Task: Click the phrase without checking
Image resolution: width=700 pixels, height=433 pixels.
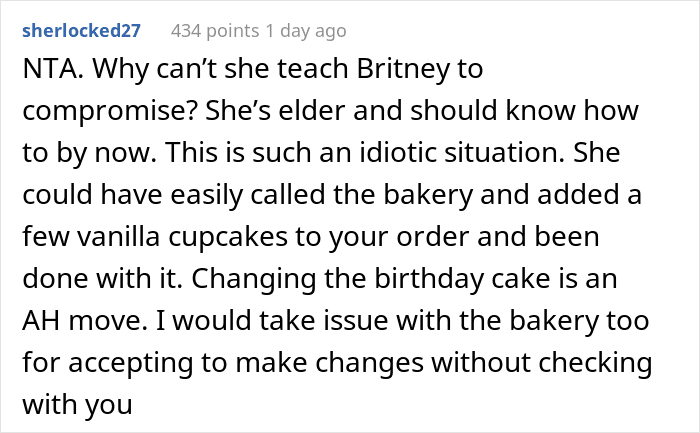Action: 542,362
